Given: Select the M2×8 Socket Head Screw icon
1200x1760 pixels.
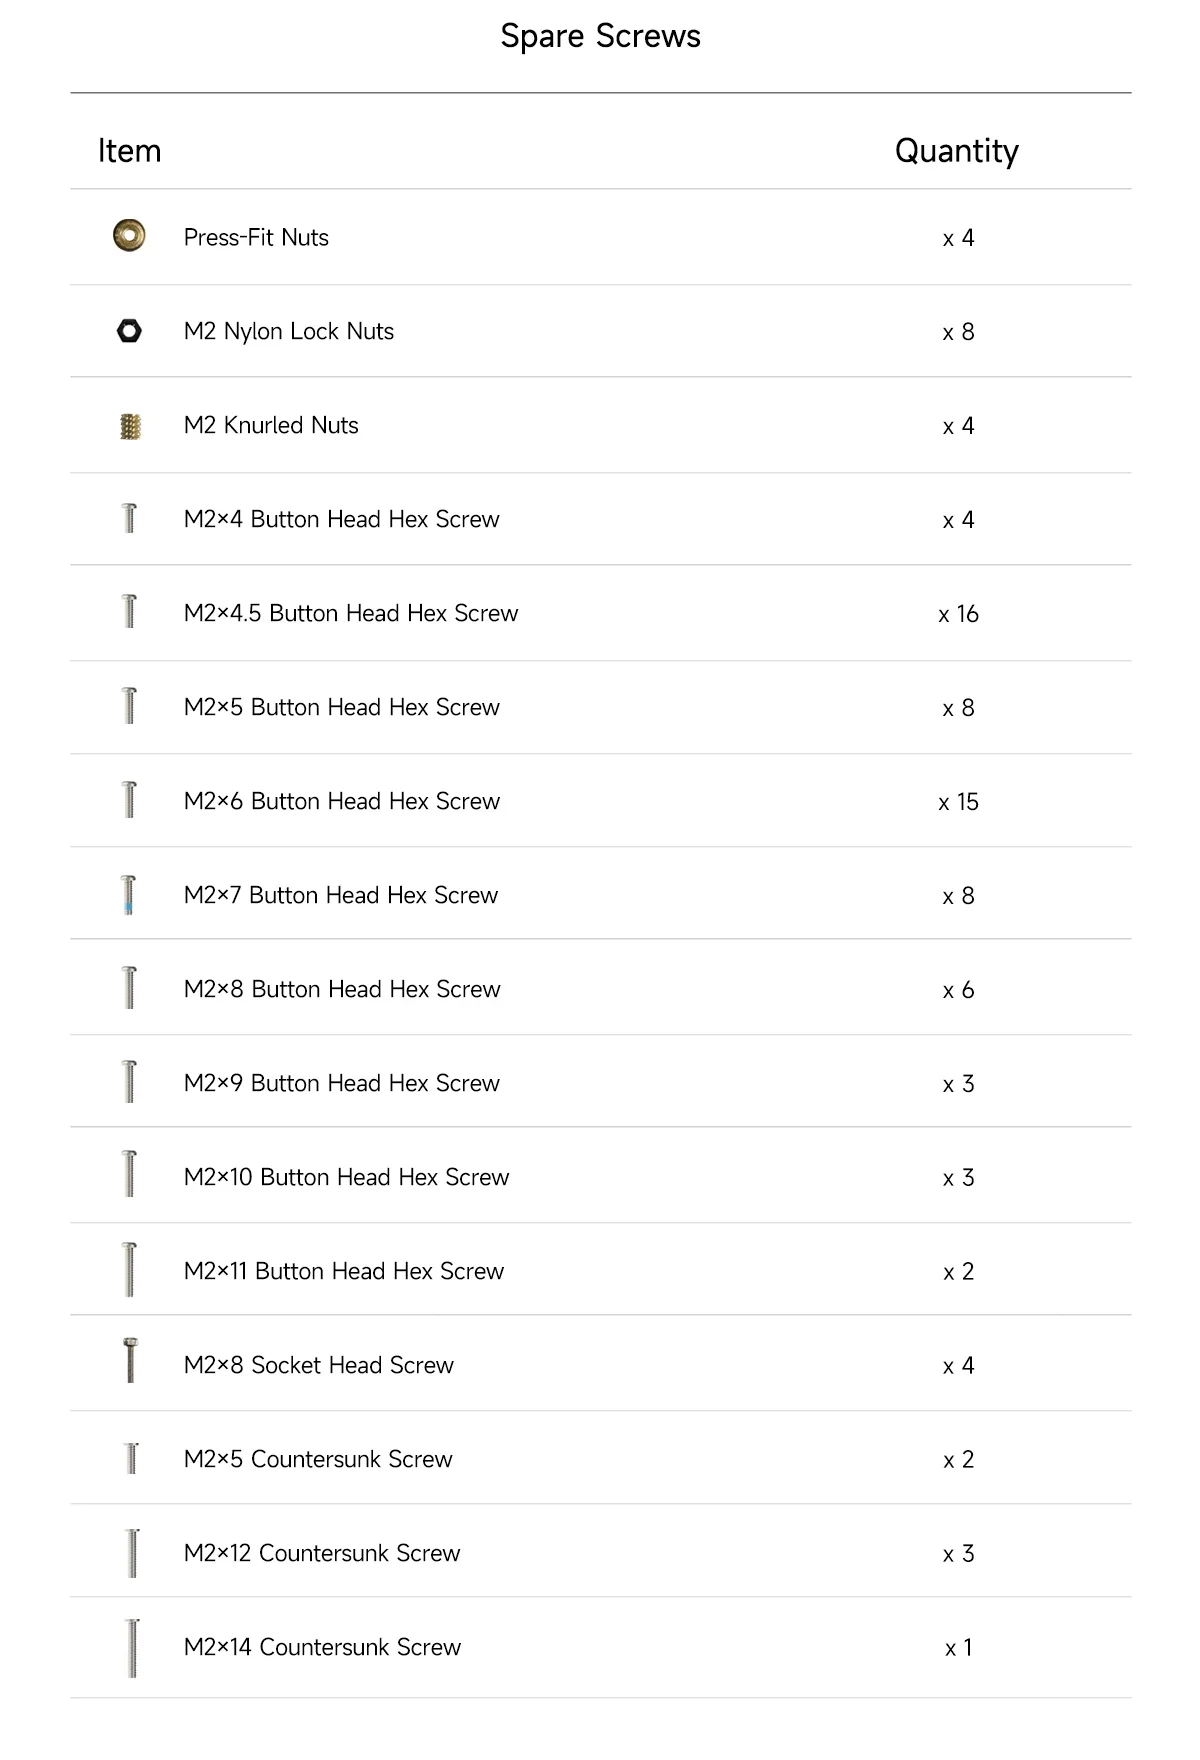Looking at the screenshot, I should (130, 1361).
